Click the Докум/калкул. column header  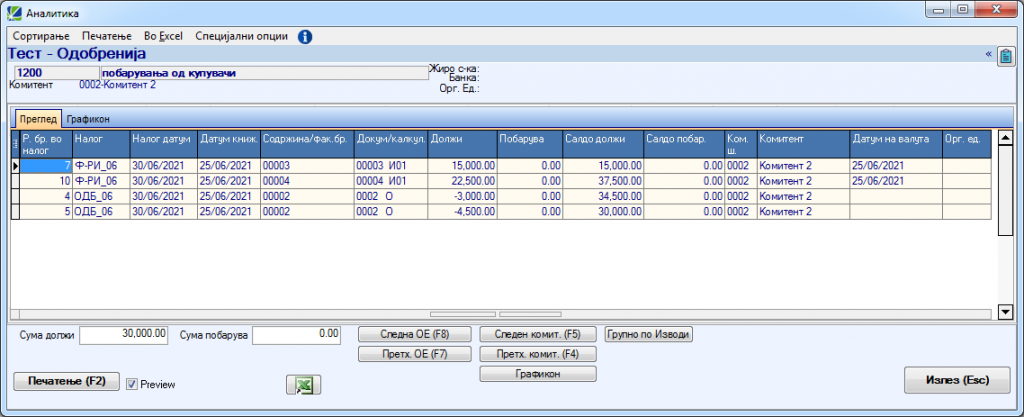[x=391, y=144]
